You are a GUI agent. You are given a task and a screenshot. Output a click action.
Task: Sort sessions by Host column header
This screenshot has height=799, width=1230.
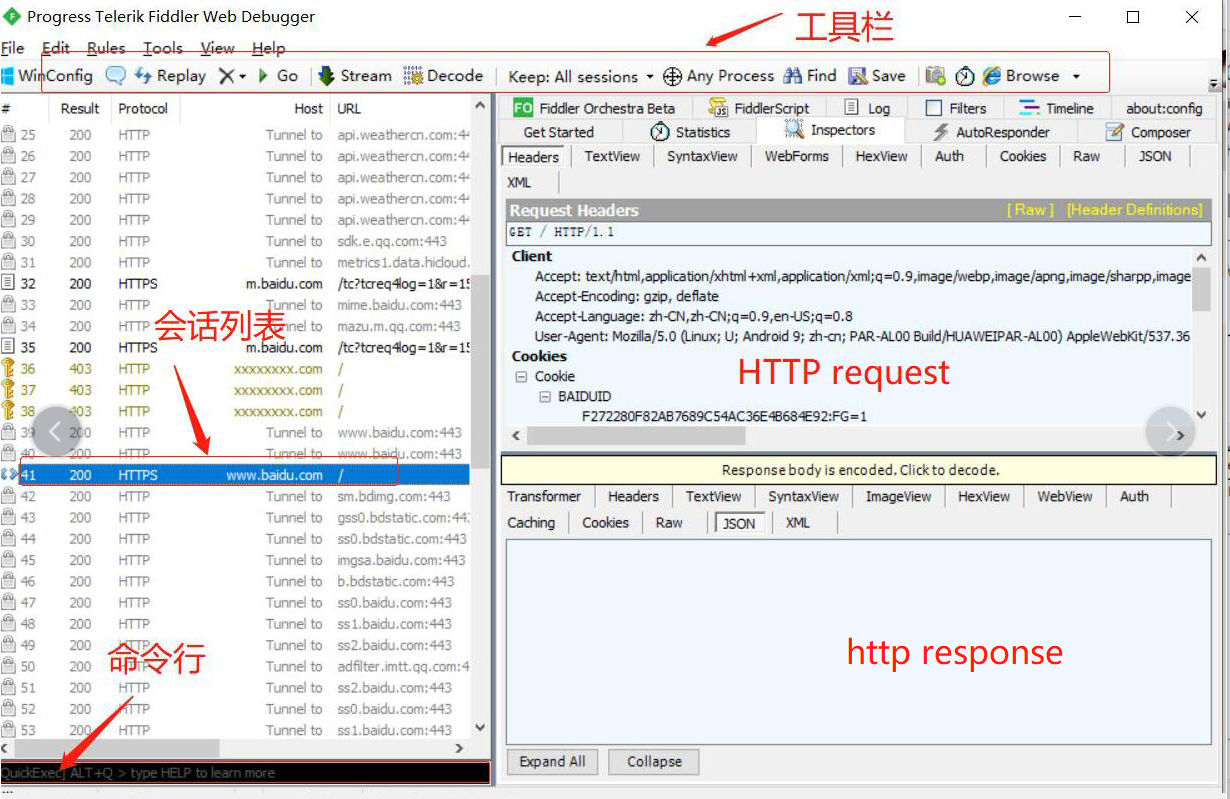(309, 108)
